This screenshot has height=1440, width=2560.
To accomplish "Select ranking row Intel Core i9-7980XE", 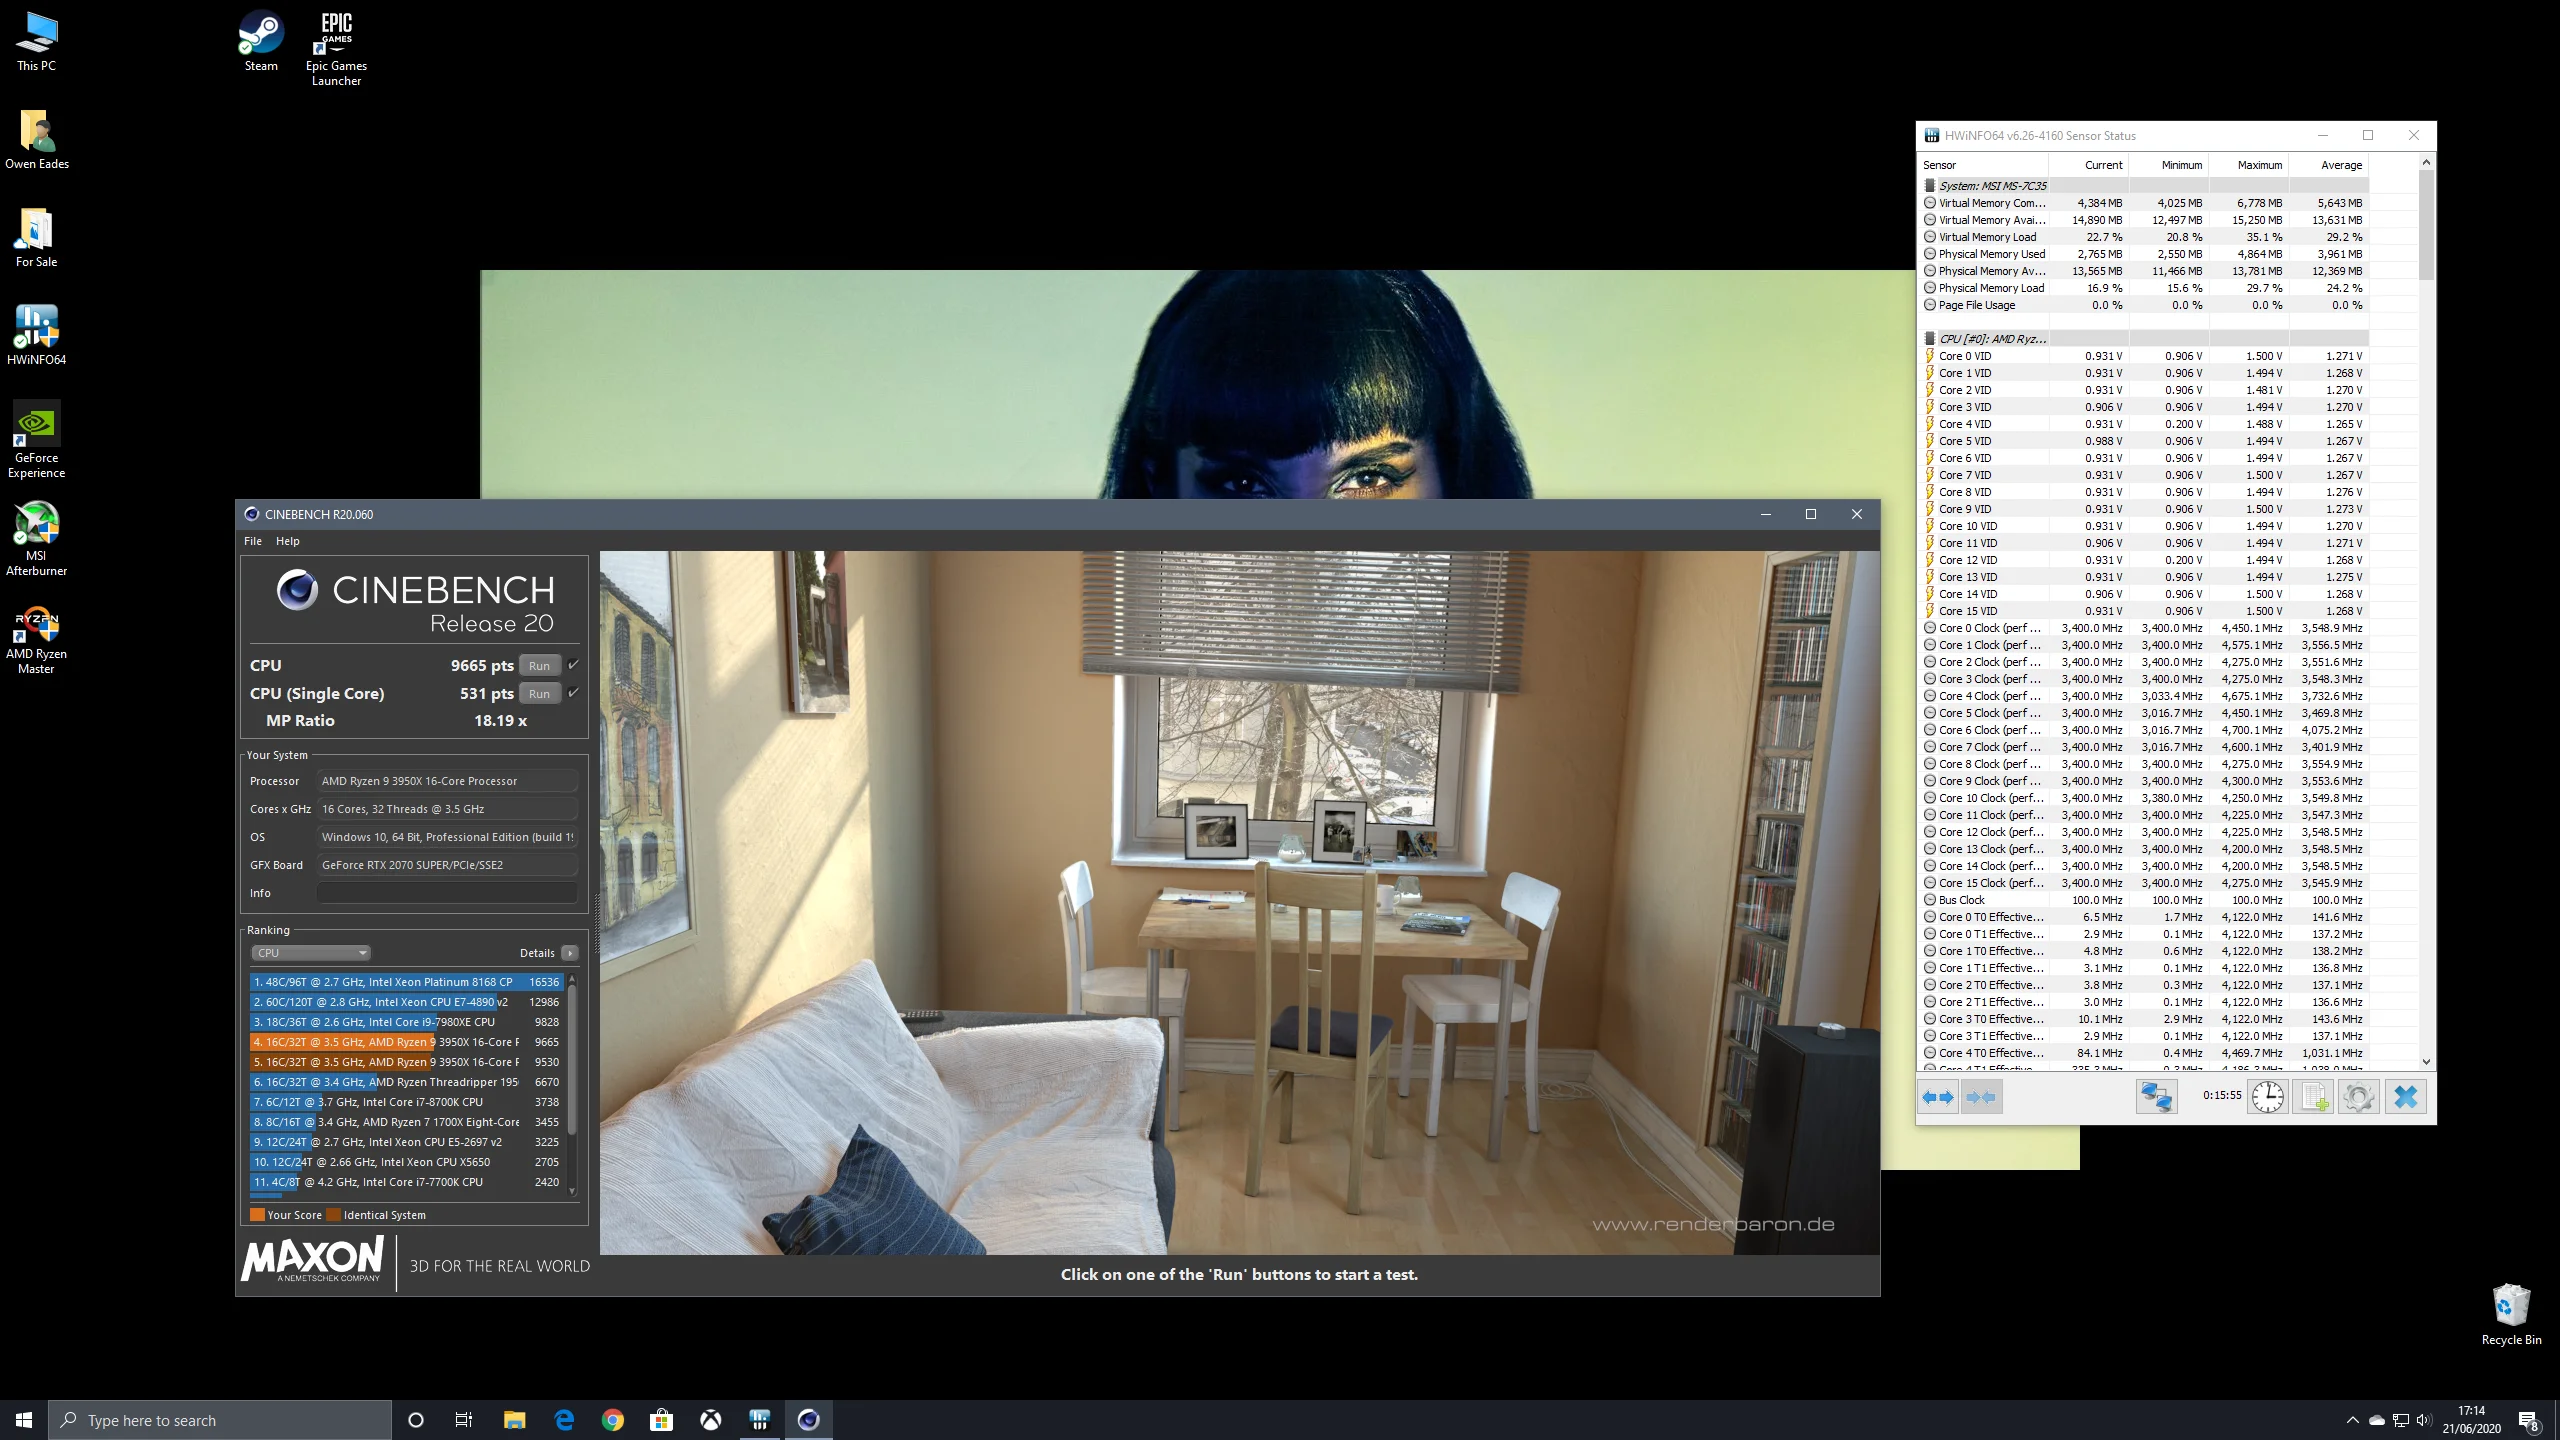I will [x=407, y=1022].
